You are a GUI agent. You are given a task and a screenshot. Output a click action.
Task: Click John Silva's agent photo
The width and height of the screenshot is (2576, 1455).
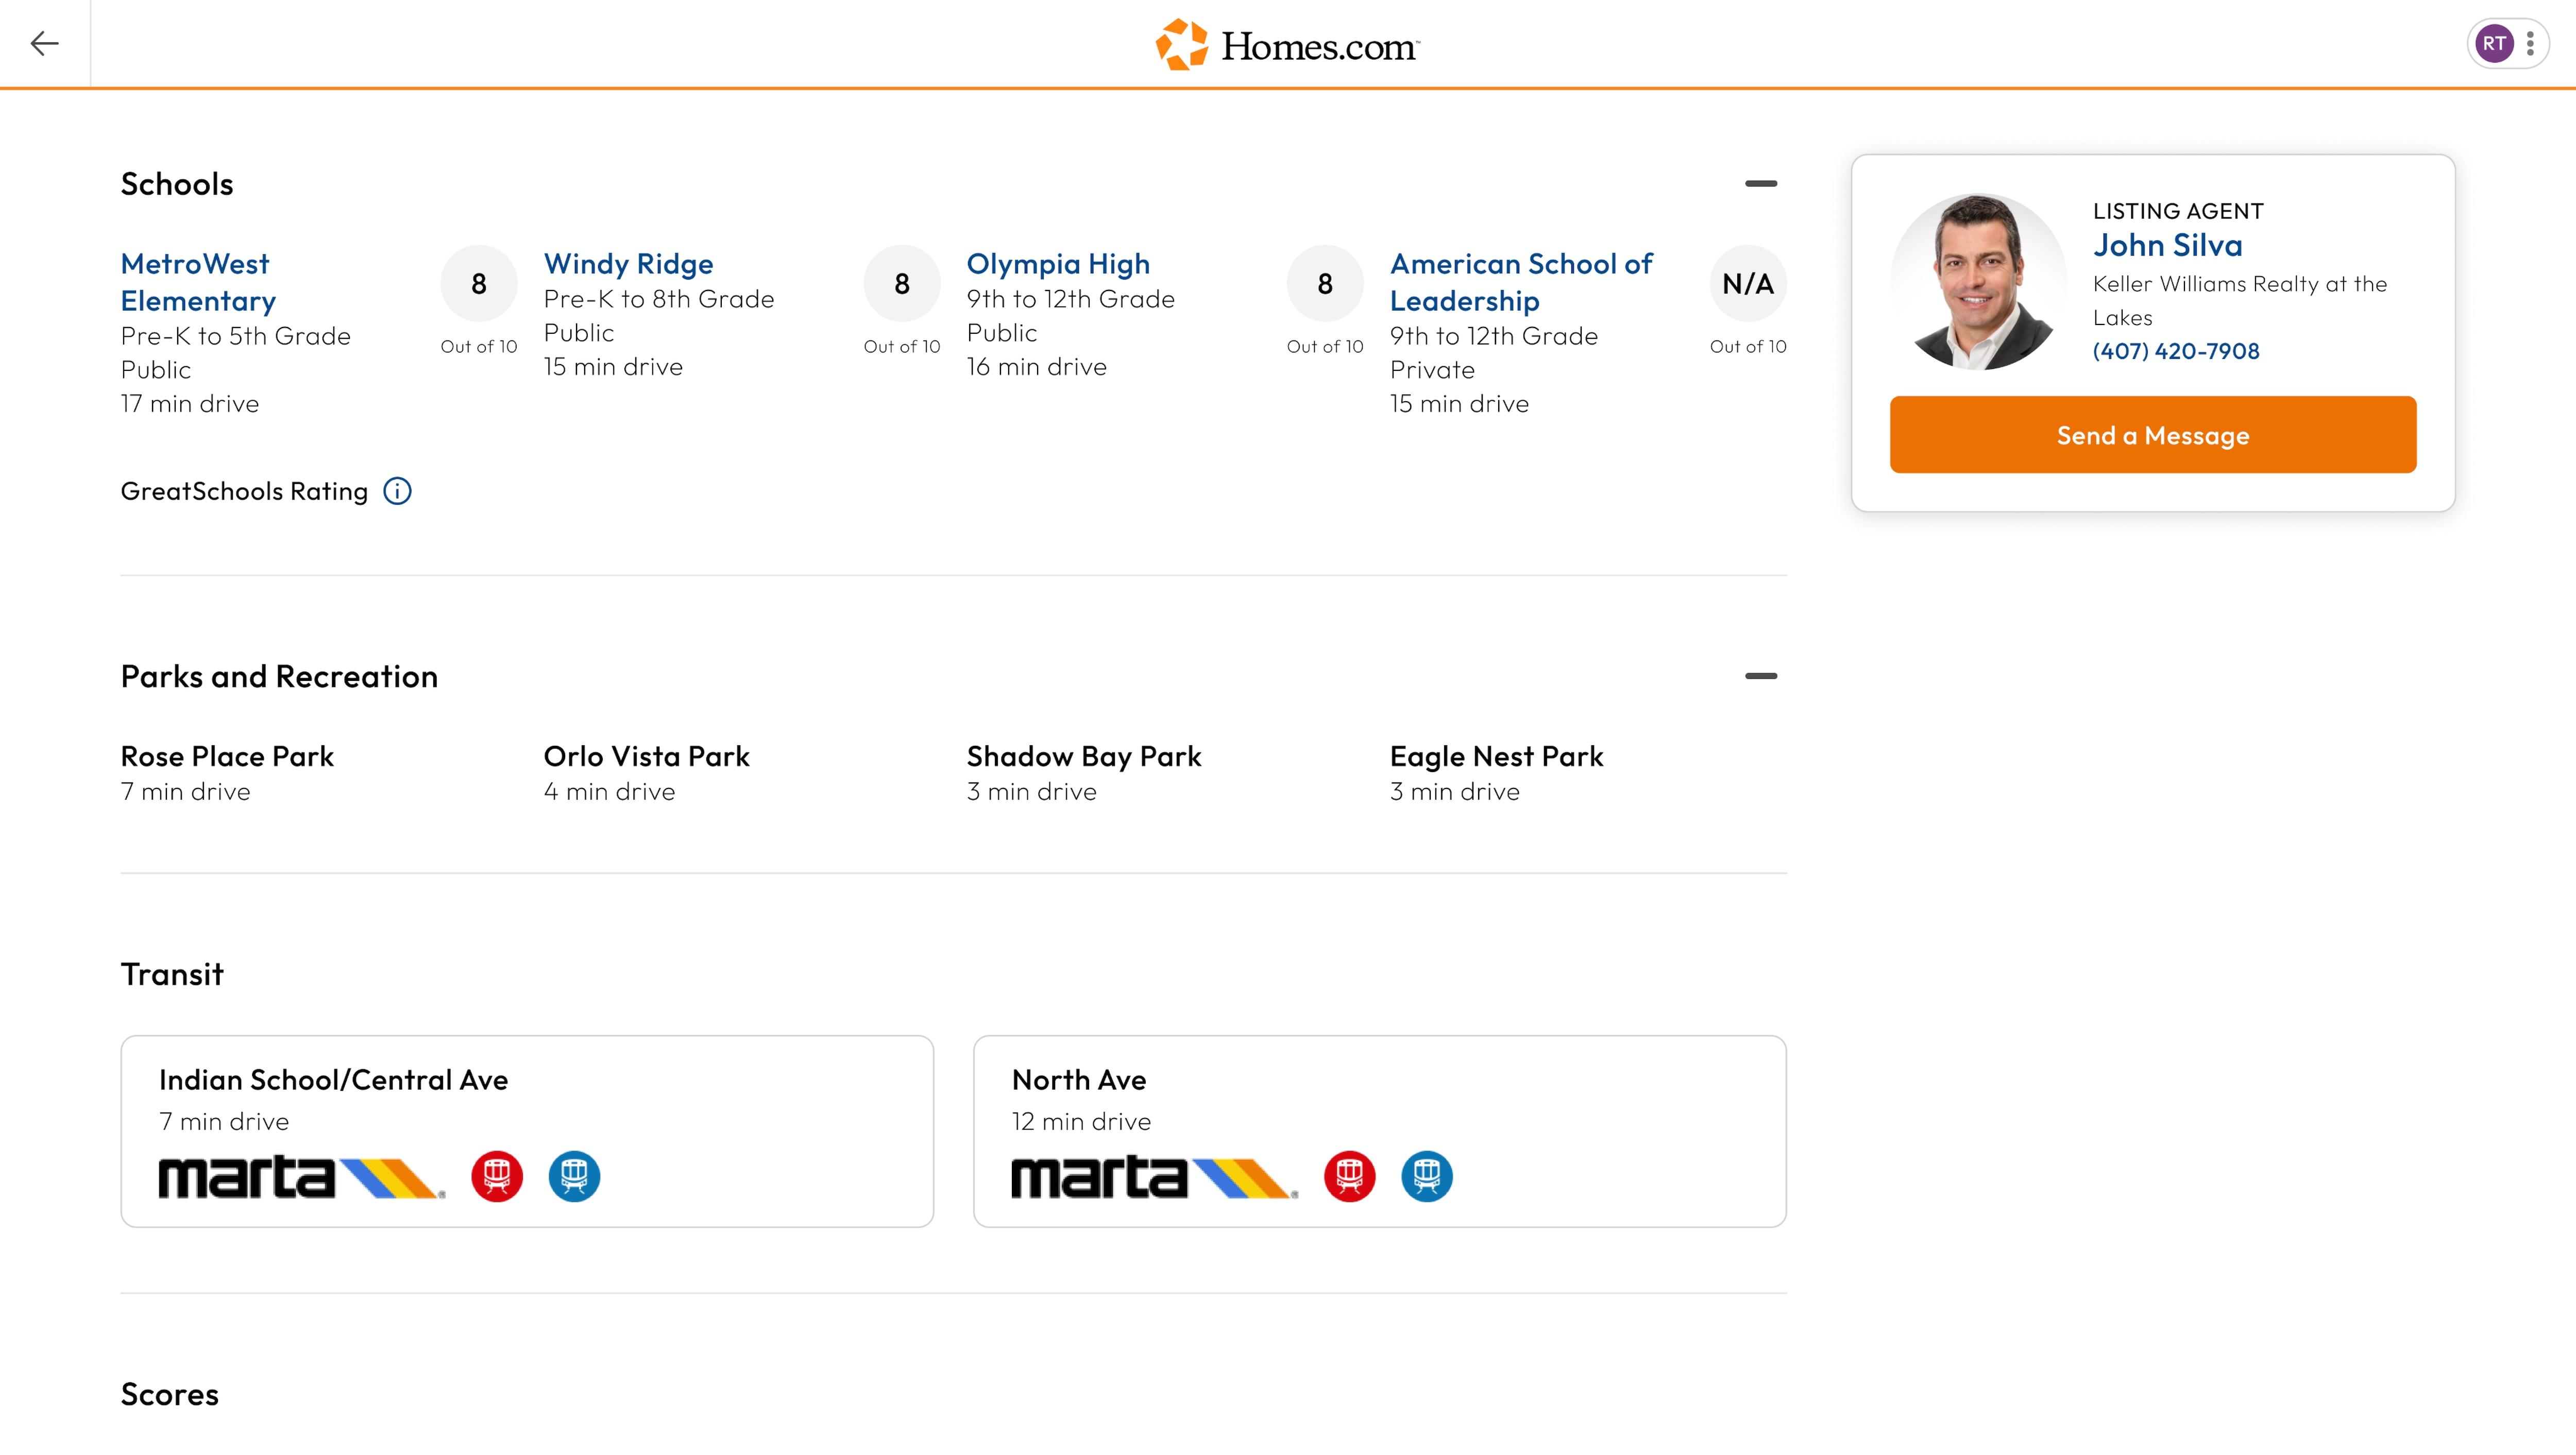point(1978,281)
